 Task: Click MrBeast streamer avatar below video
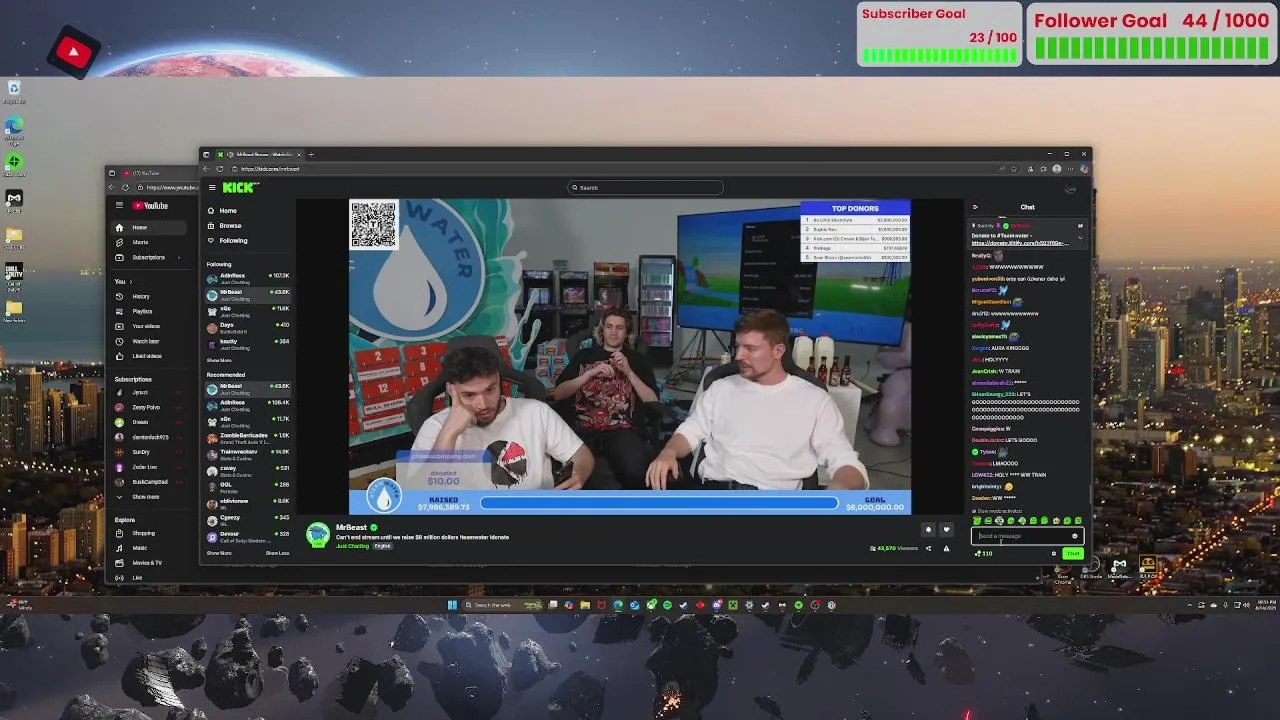(318, 535)
